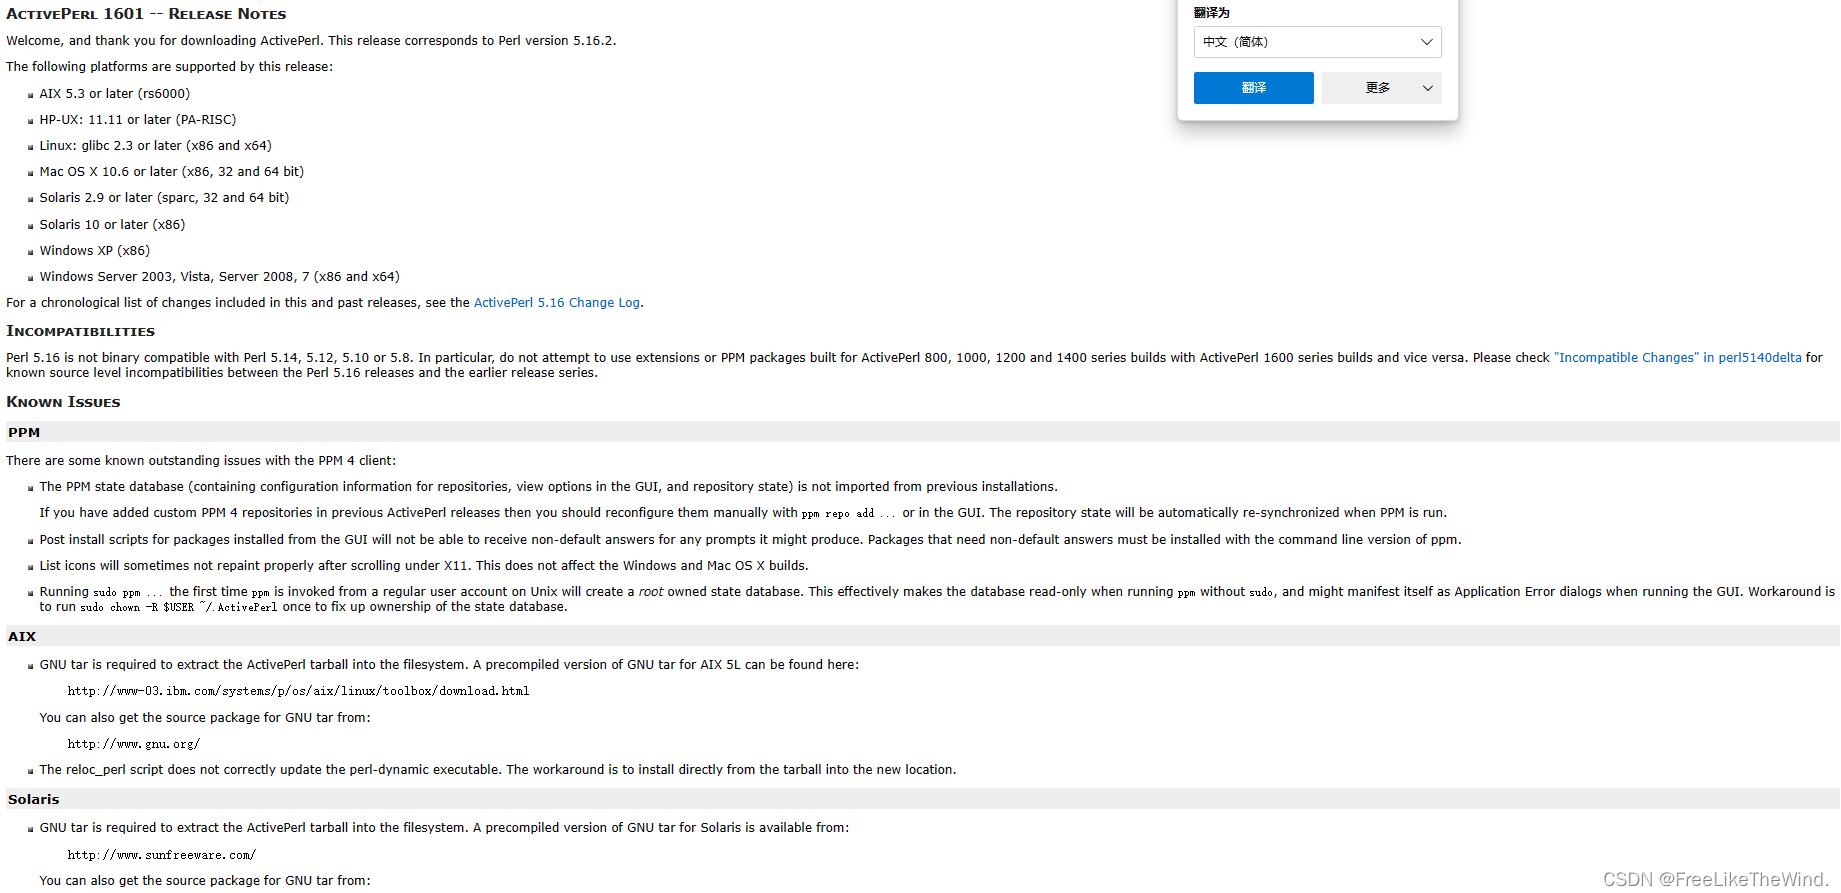Click the "Mac OS X 10.6 or later" item
The height and width of the screenshot is (893, 1841).
click(171, 172)
